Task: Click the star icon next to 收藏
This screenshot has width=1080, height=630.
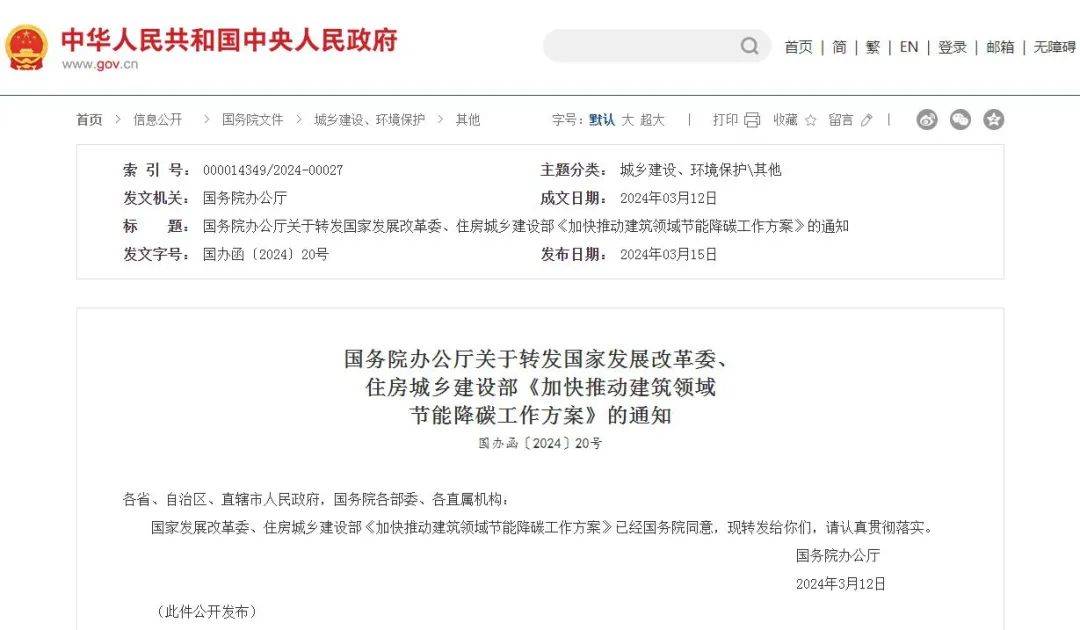Action: coord(811,120)
